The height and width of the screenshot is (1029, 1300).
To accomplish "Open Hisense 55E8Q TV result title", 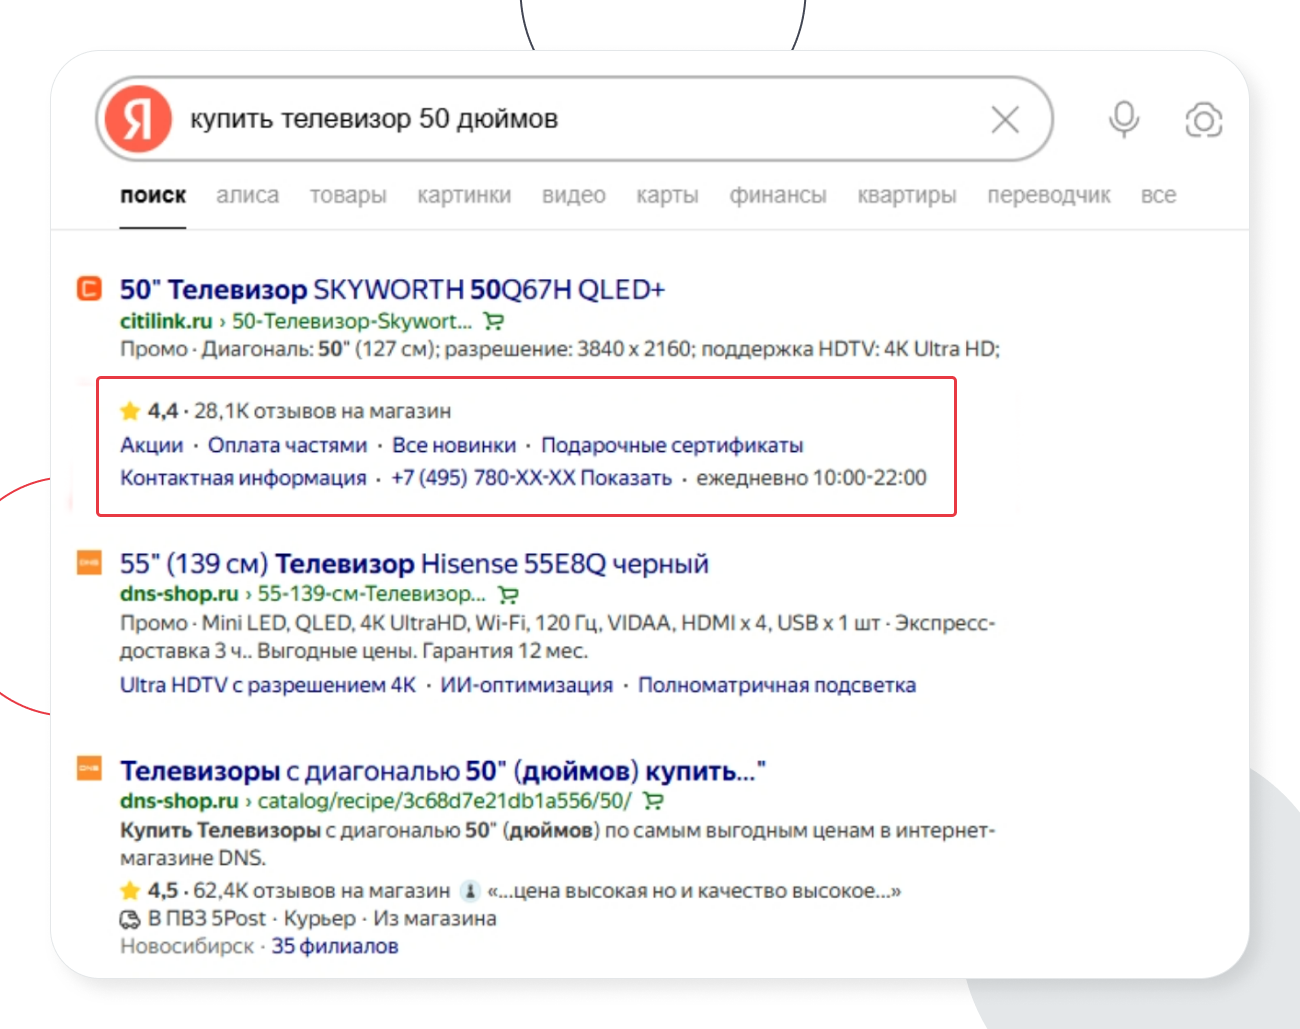I will pyautogui.click(x=414, y=563).
